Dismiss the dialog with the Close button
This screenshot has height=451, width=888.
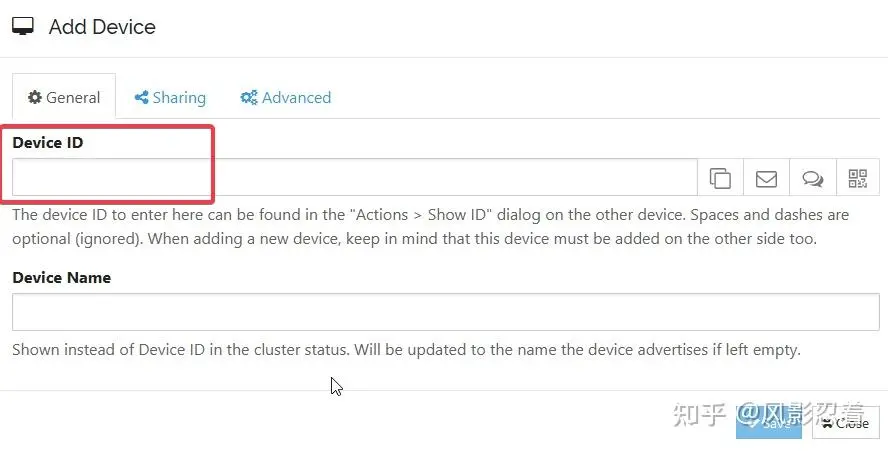coord(846,423)
